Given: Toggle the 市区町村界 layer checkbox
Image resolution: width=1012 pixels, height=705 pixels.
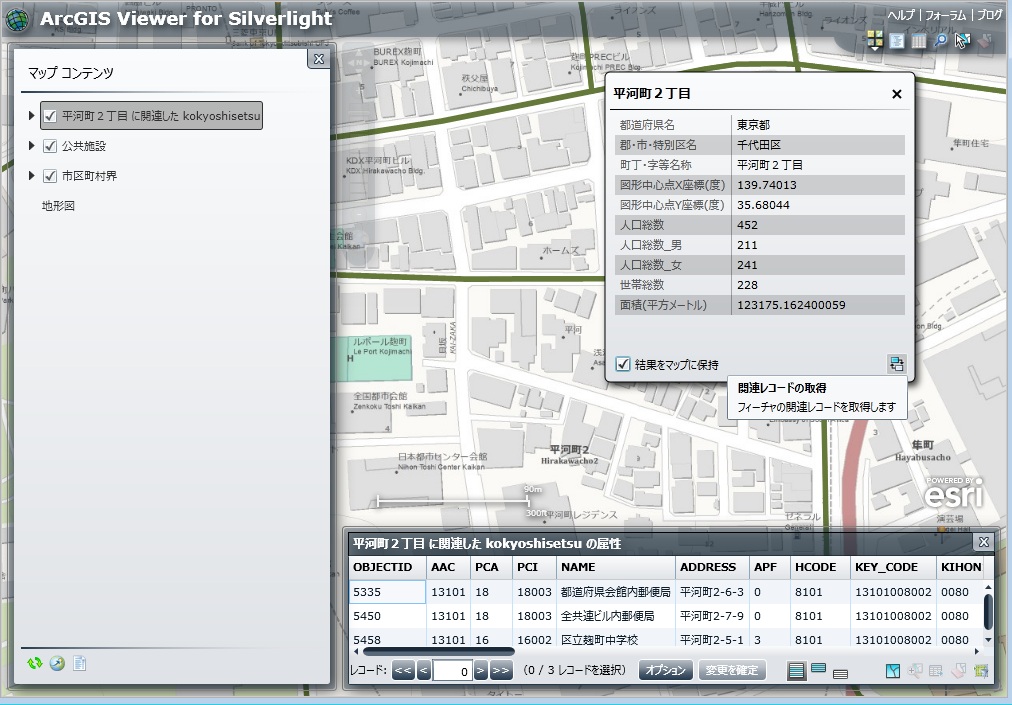Looking at the screenshot, I should point(50,176).
